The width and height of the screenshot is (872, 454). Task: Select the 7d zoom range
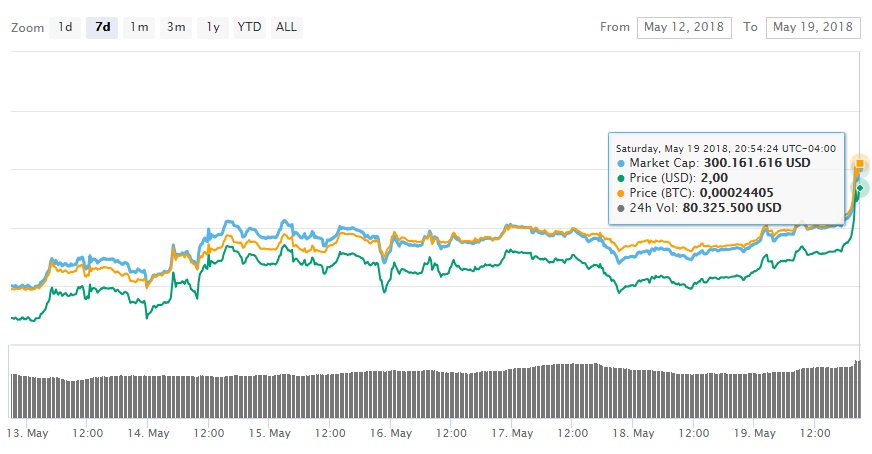click(102, 27)
